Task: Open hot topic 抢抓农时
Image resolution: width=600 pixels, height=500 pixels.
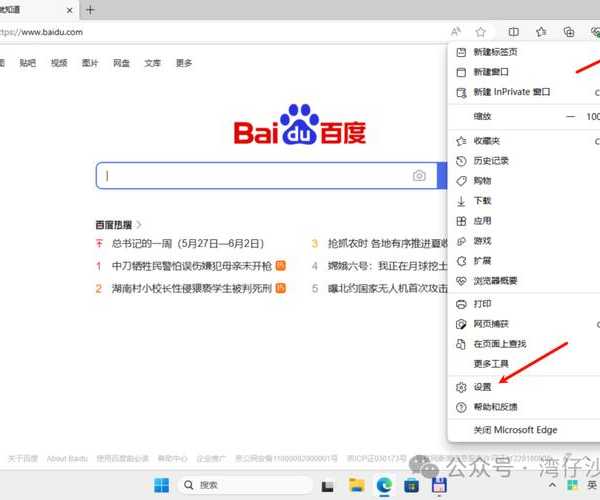Action: pyautogui.click(x=387, y=243)
